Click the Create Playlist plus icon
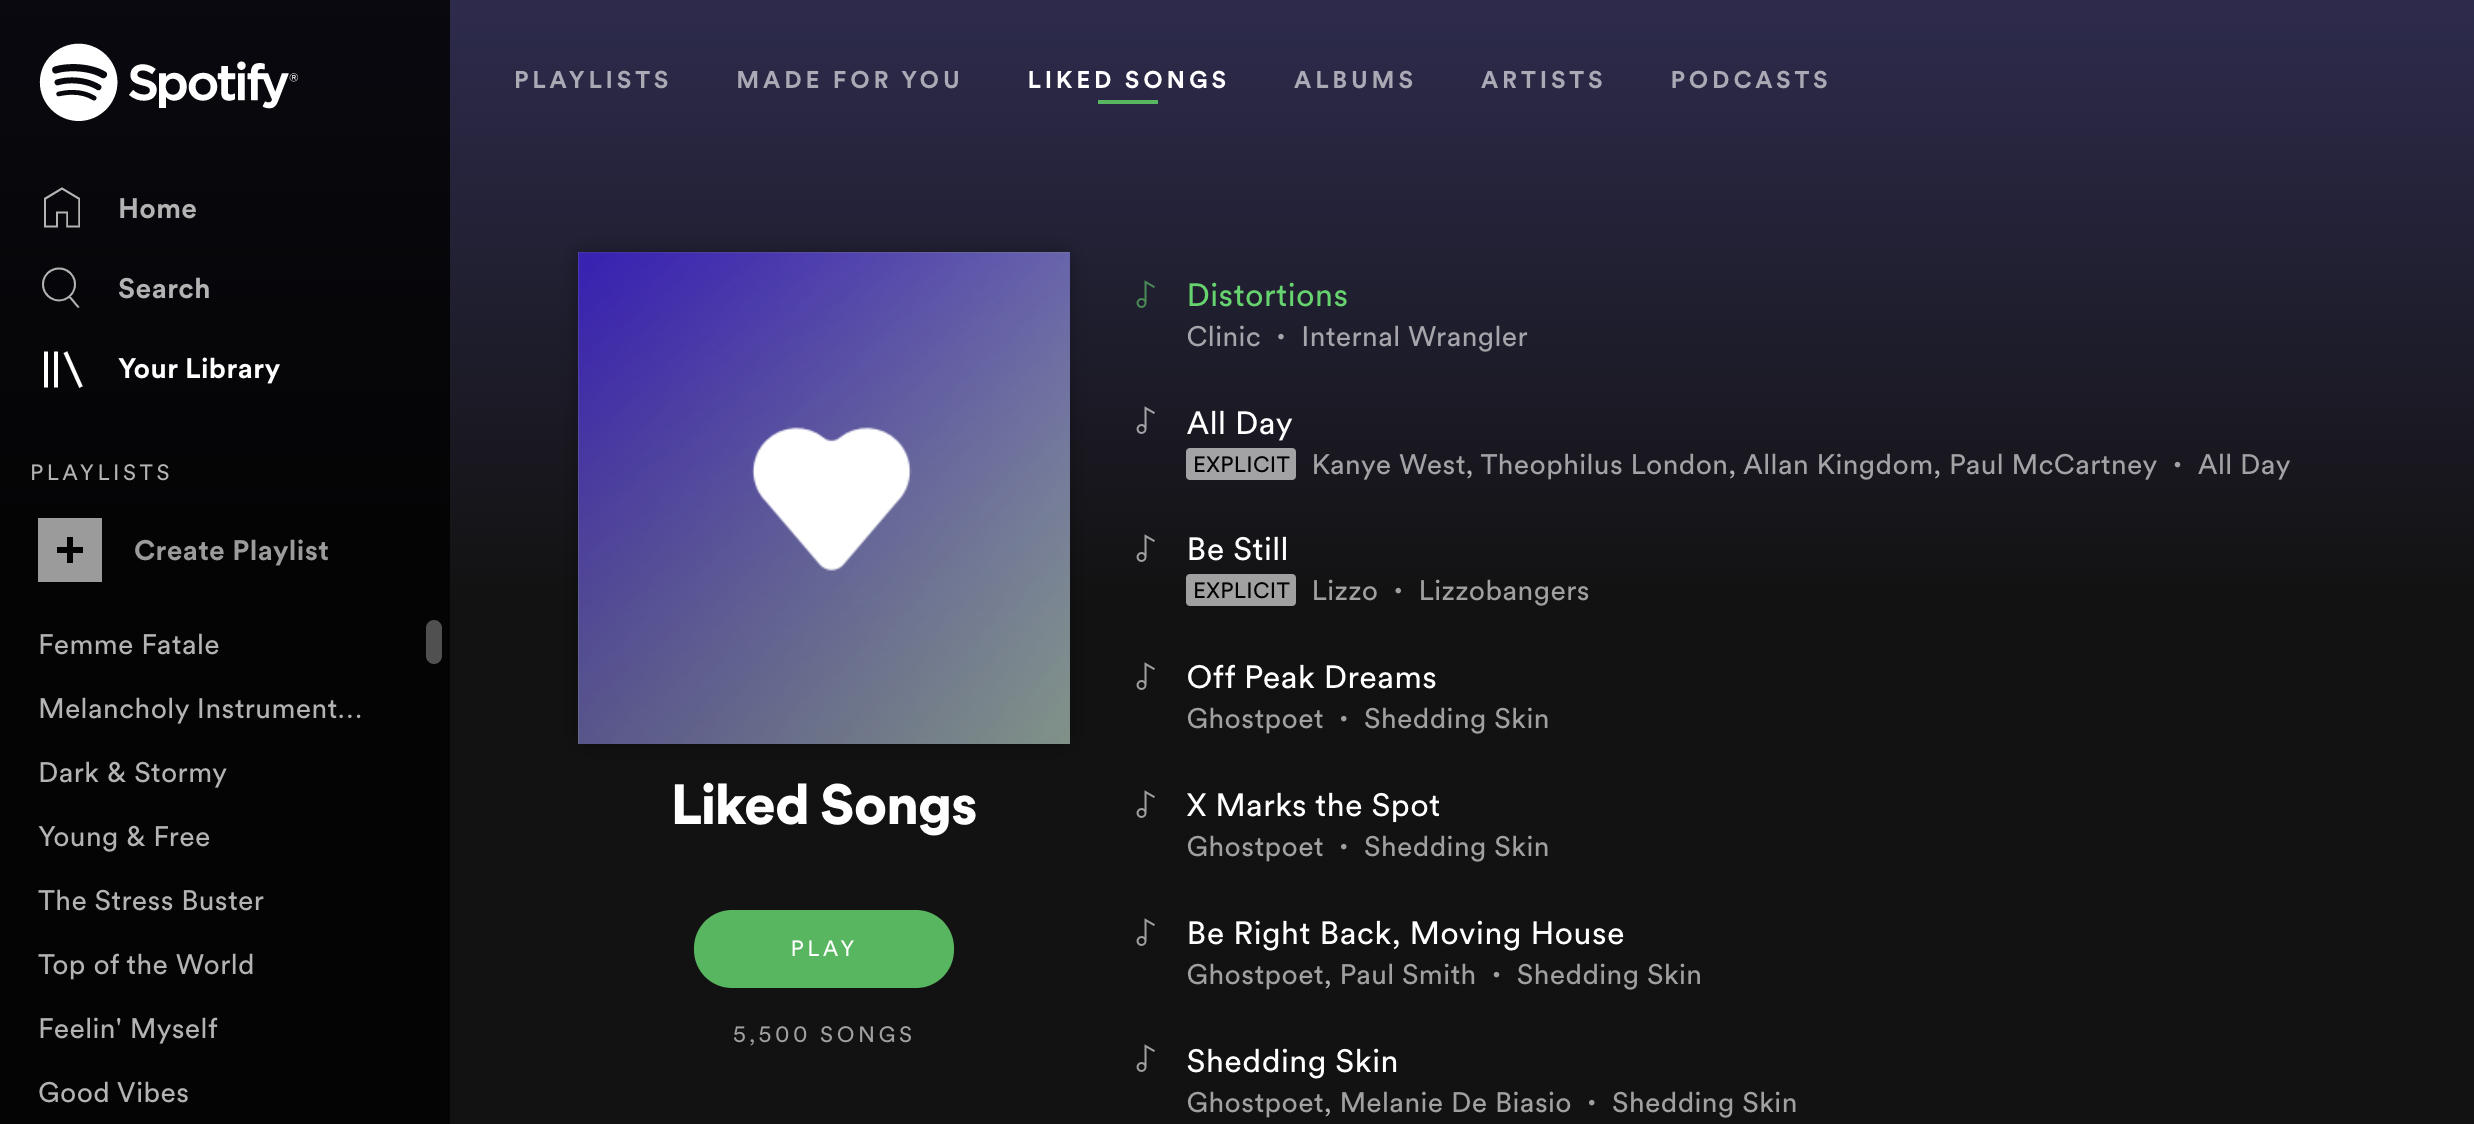This screenshot has width=2474, height=1124. point(69,549)
